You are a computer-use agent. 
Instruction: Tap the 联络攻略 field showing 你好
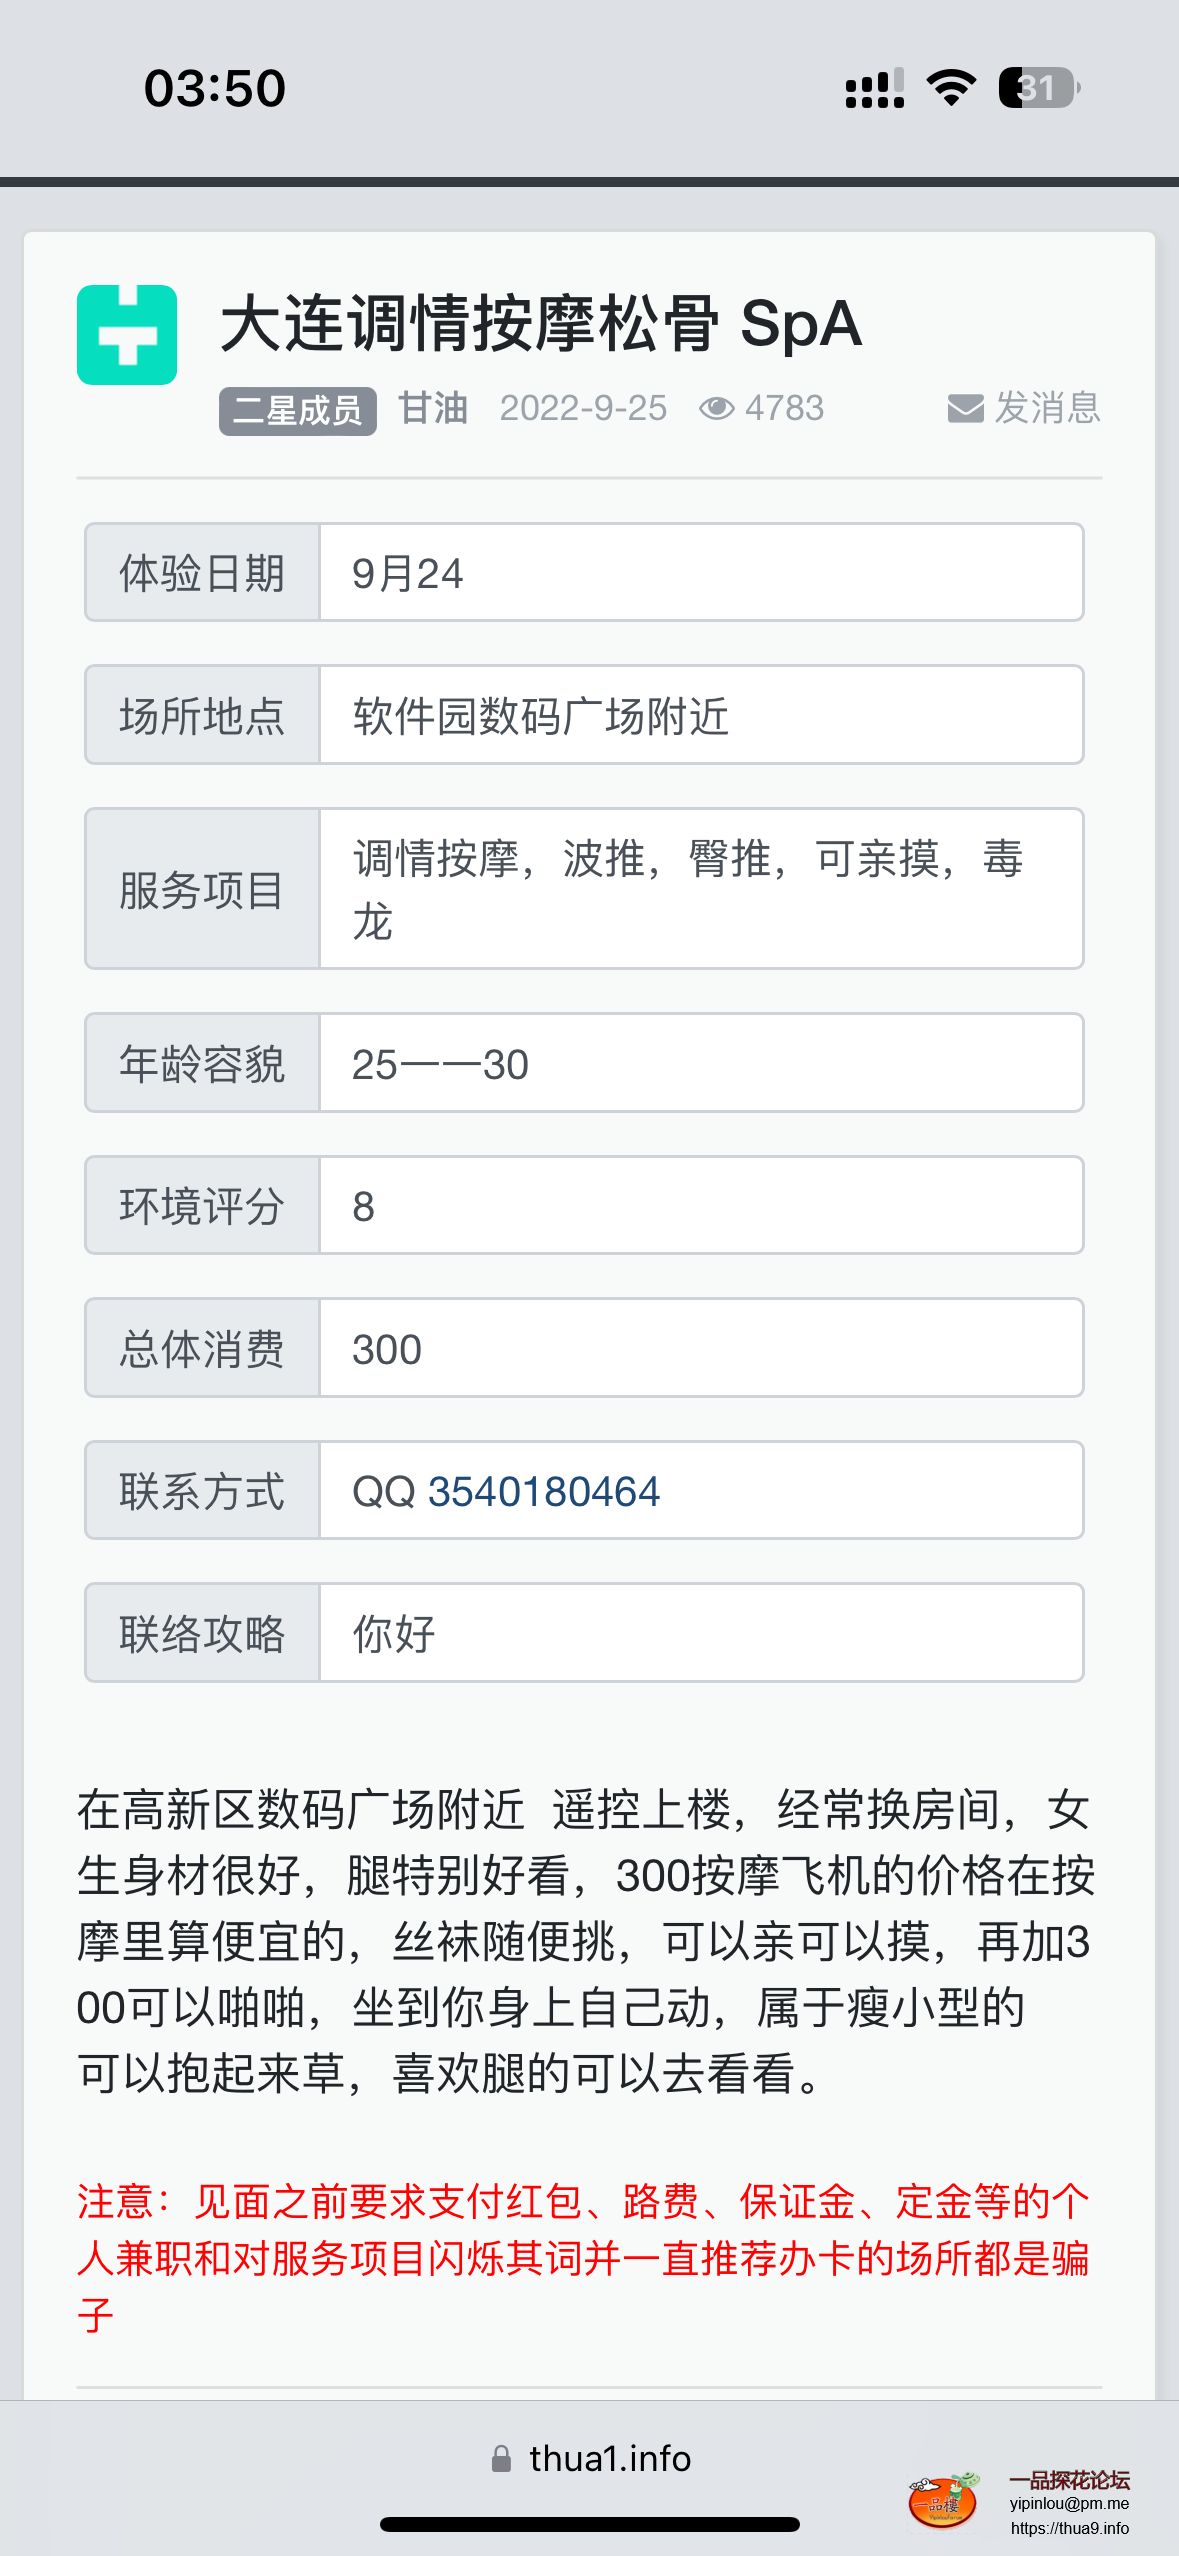click(700, 1634)
